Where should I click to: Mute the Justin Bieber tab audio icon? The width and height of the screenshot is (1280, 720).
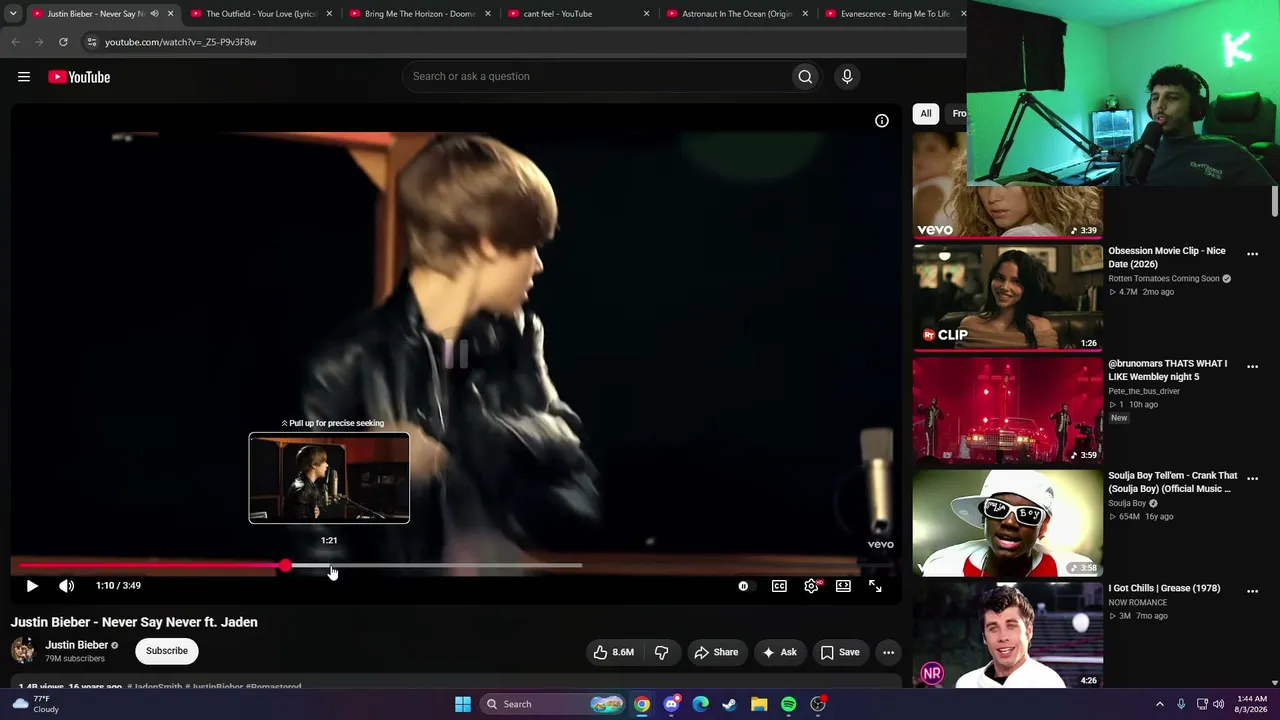click(x=154, y=14)
